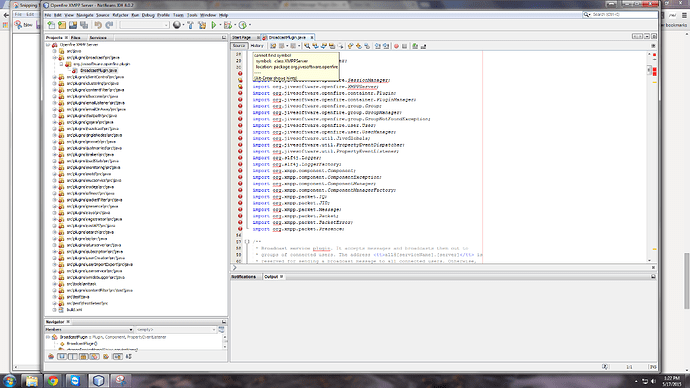
Task: Open the Navigator Members dropdown
Action: click(89, 329)
